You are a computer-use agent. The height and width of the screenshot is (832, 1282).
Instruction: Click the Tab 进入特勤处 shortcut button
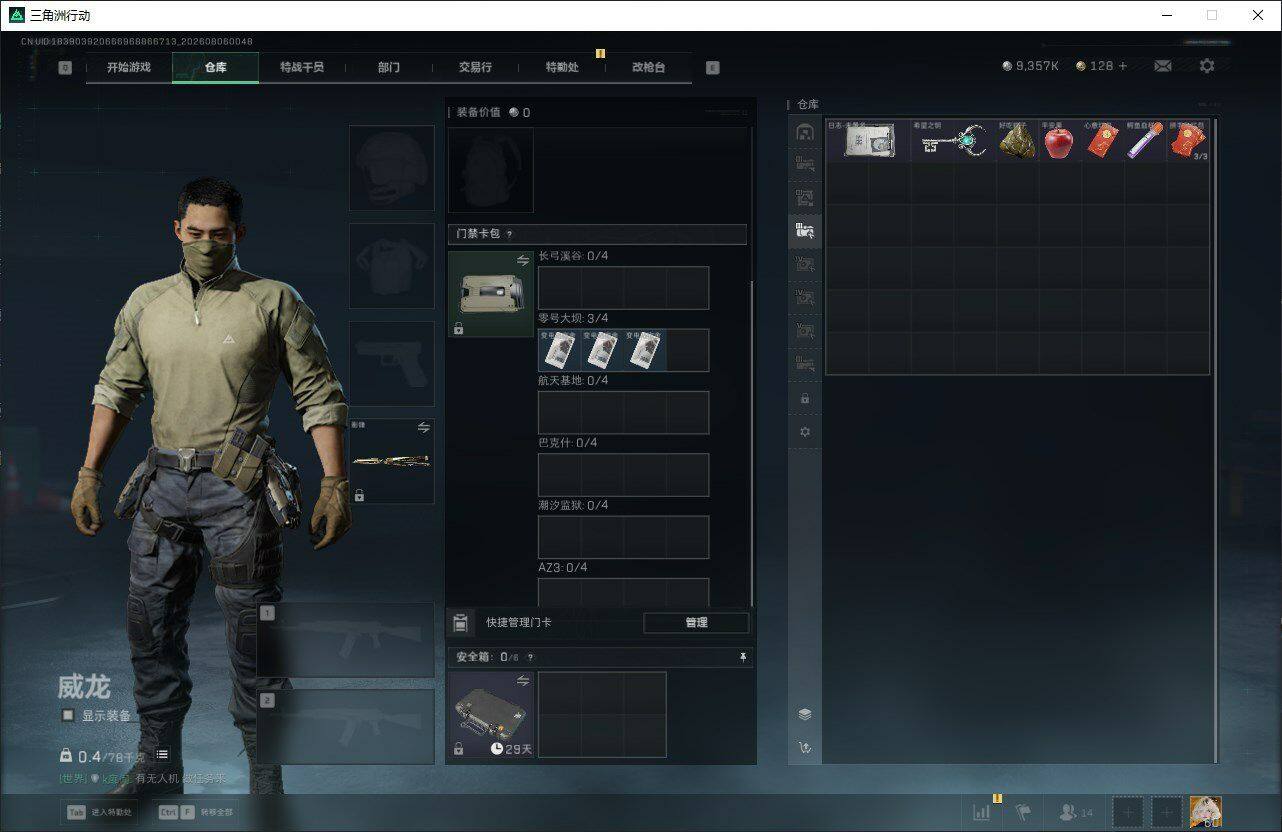tap(101, 812)
